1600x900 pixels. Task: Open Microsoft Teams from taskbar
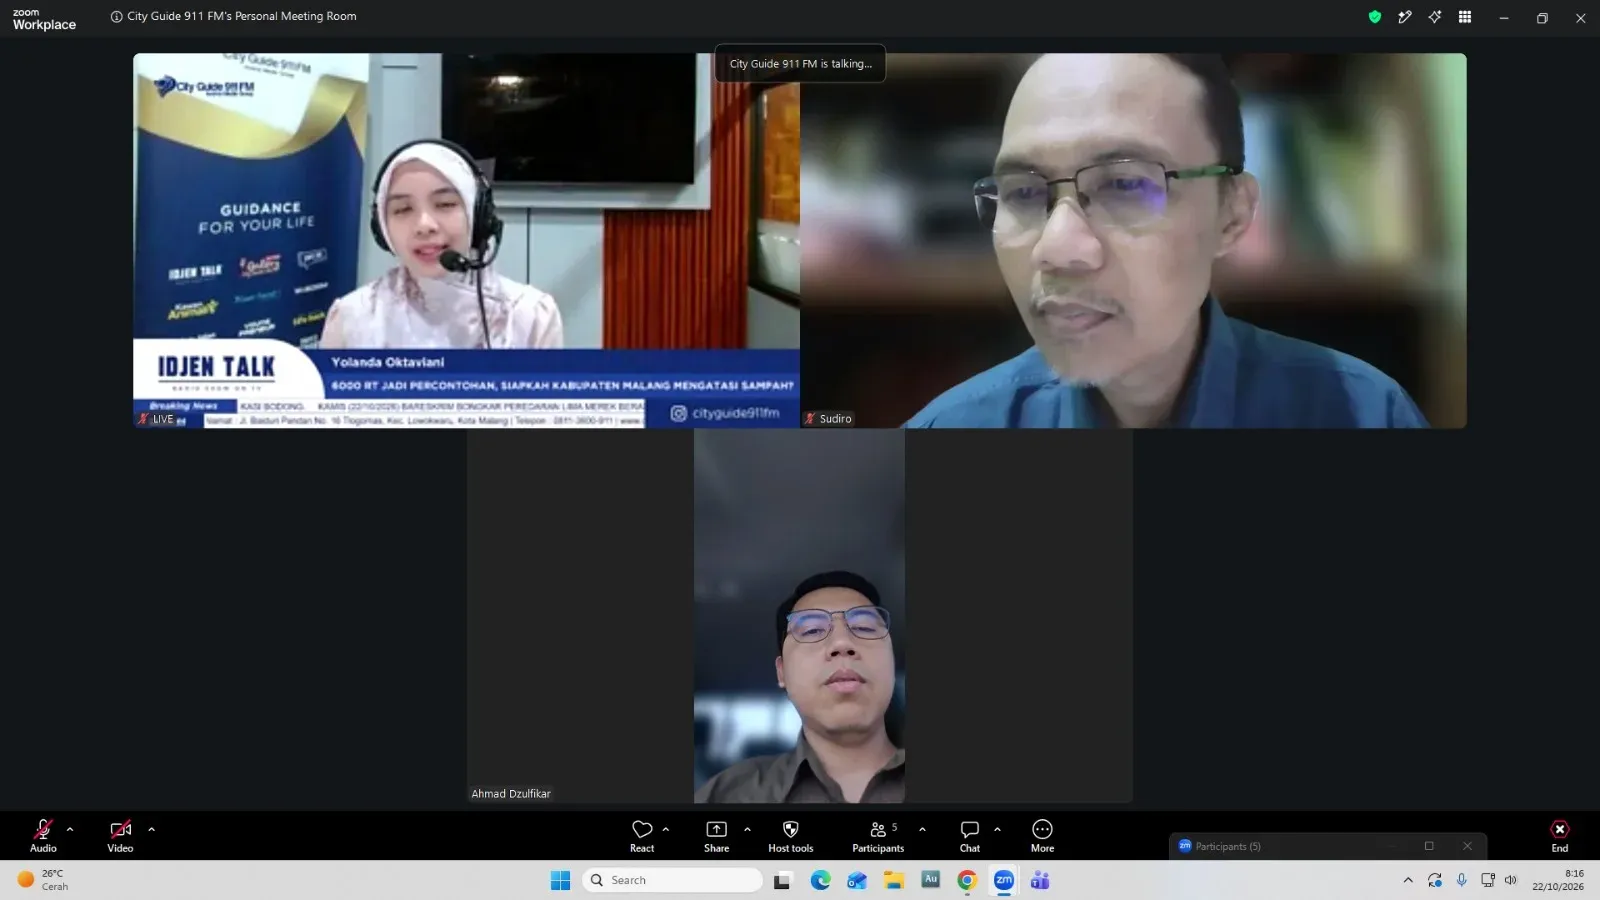click(x=1040, y=880)
